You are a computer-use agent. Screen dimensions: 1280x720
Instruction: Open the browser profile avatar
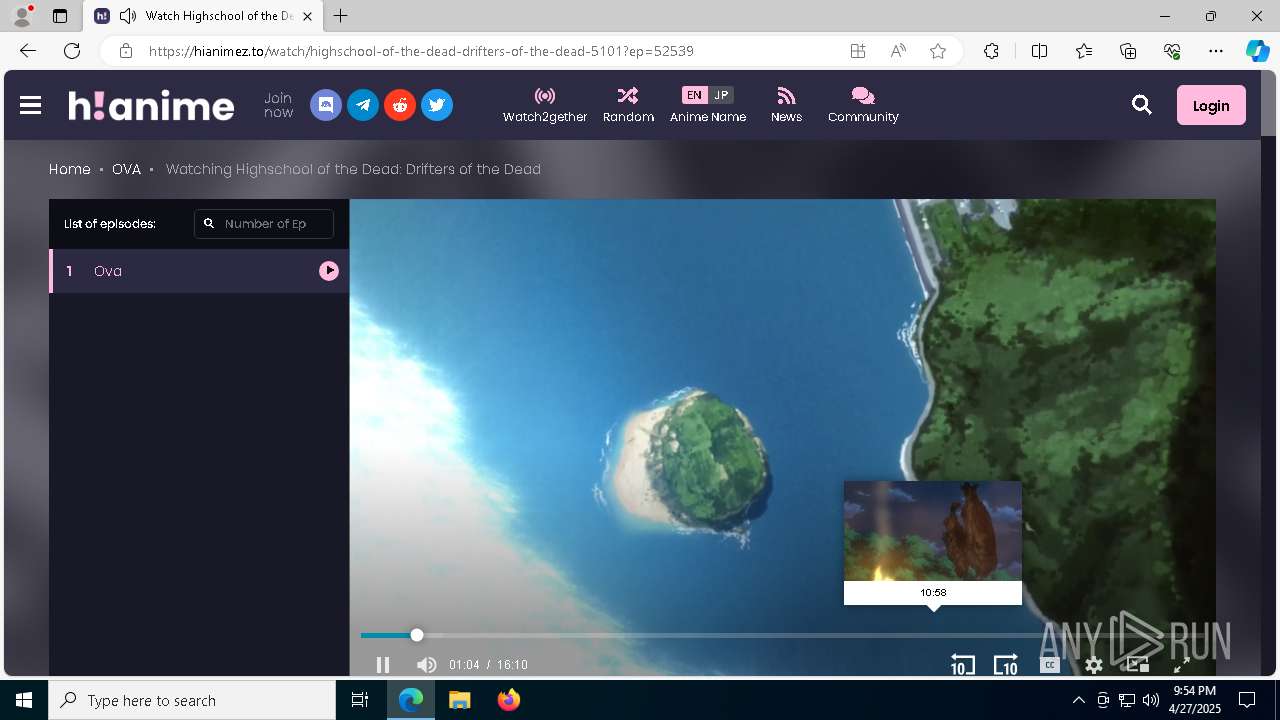point(22,16)
